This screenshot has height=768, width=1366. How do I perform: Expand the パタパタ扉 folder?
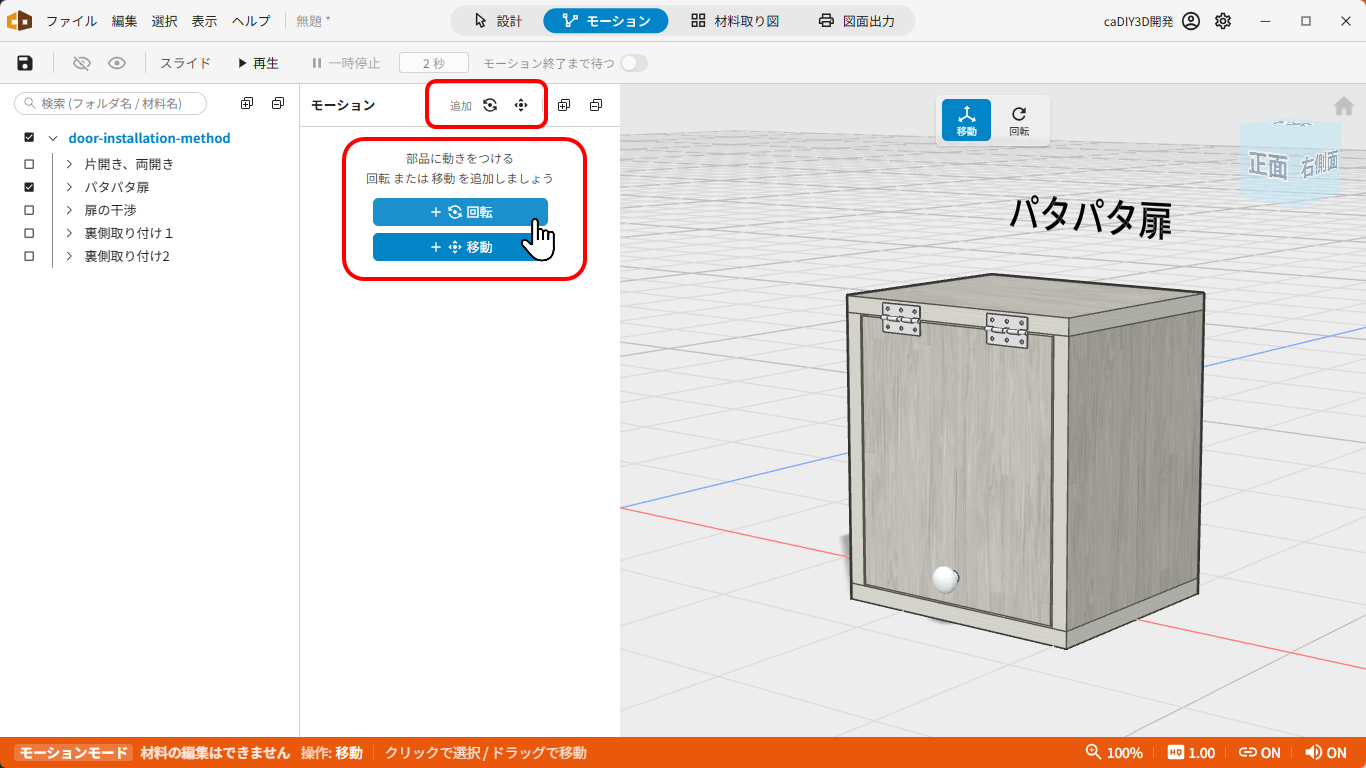(69, 187)
